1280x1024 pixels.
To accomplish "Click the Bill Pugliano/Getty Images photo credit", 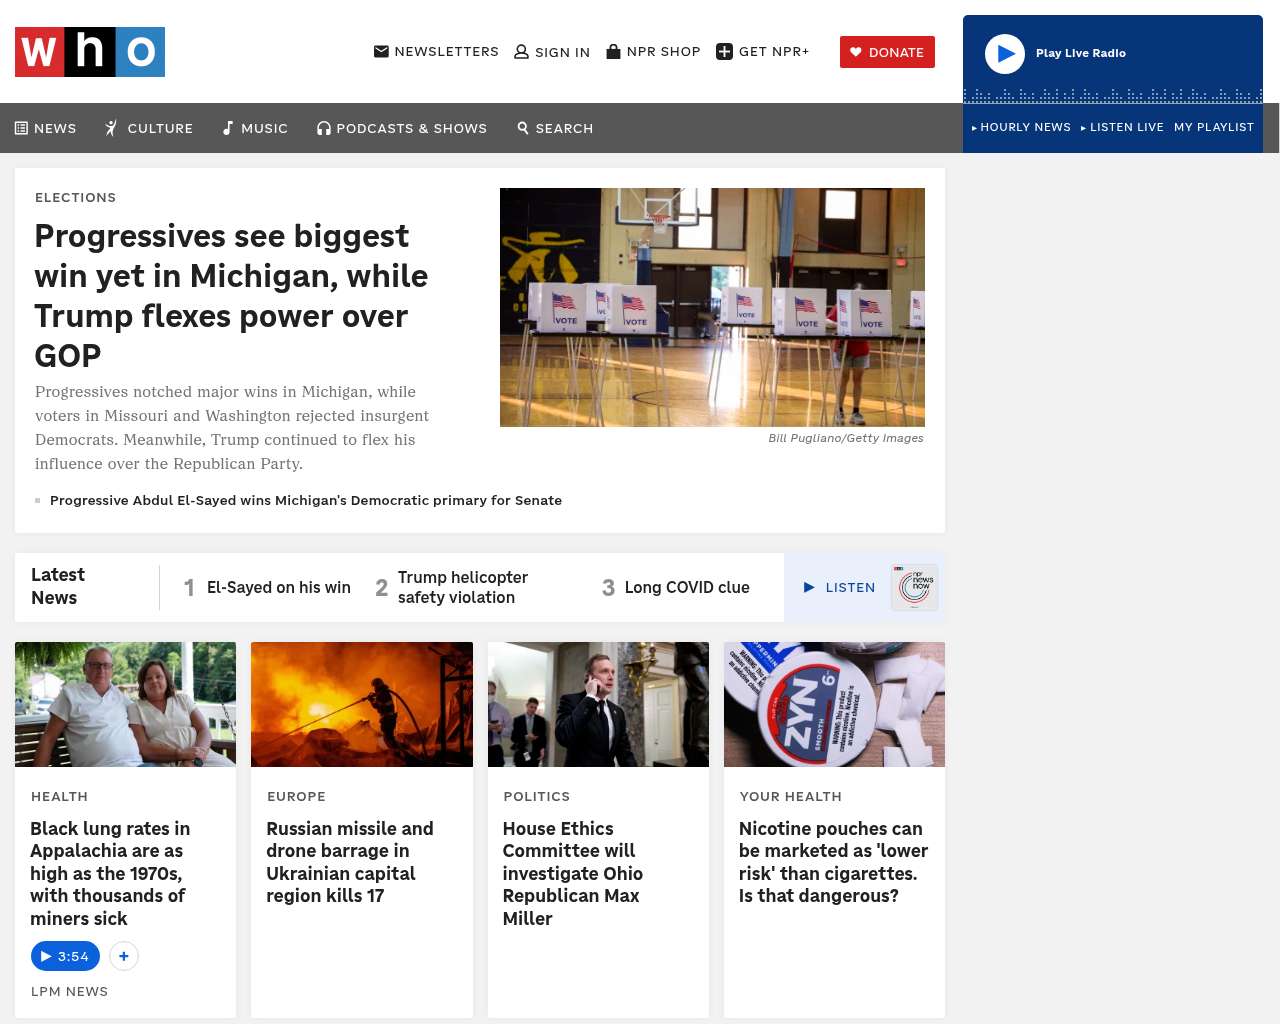I will click(846, 438).
